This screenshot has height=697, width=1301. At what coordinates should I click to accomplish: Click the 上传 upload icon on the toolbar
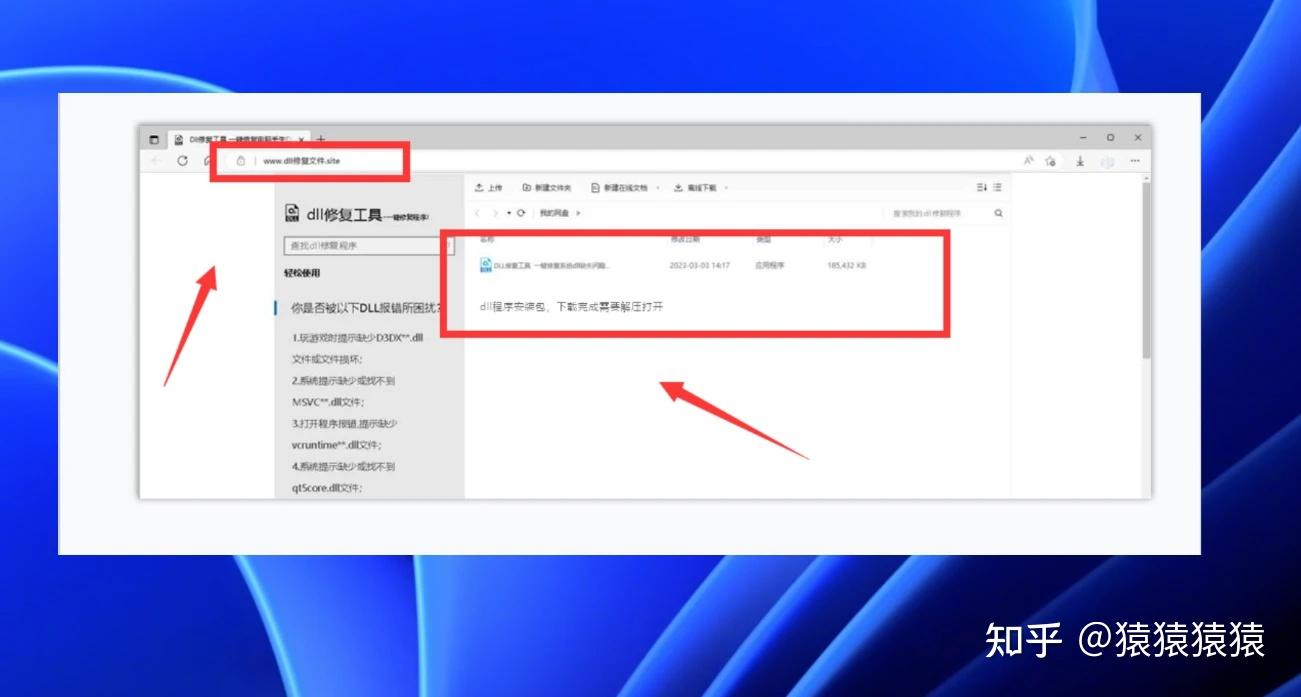point(477,186)
